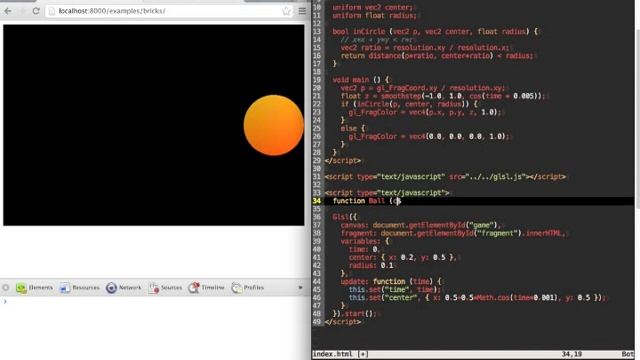Close DevTools with the round button
640x360 pixels.
[6, 288]
